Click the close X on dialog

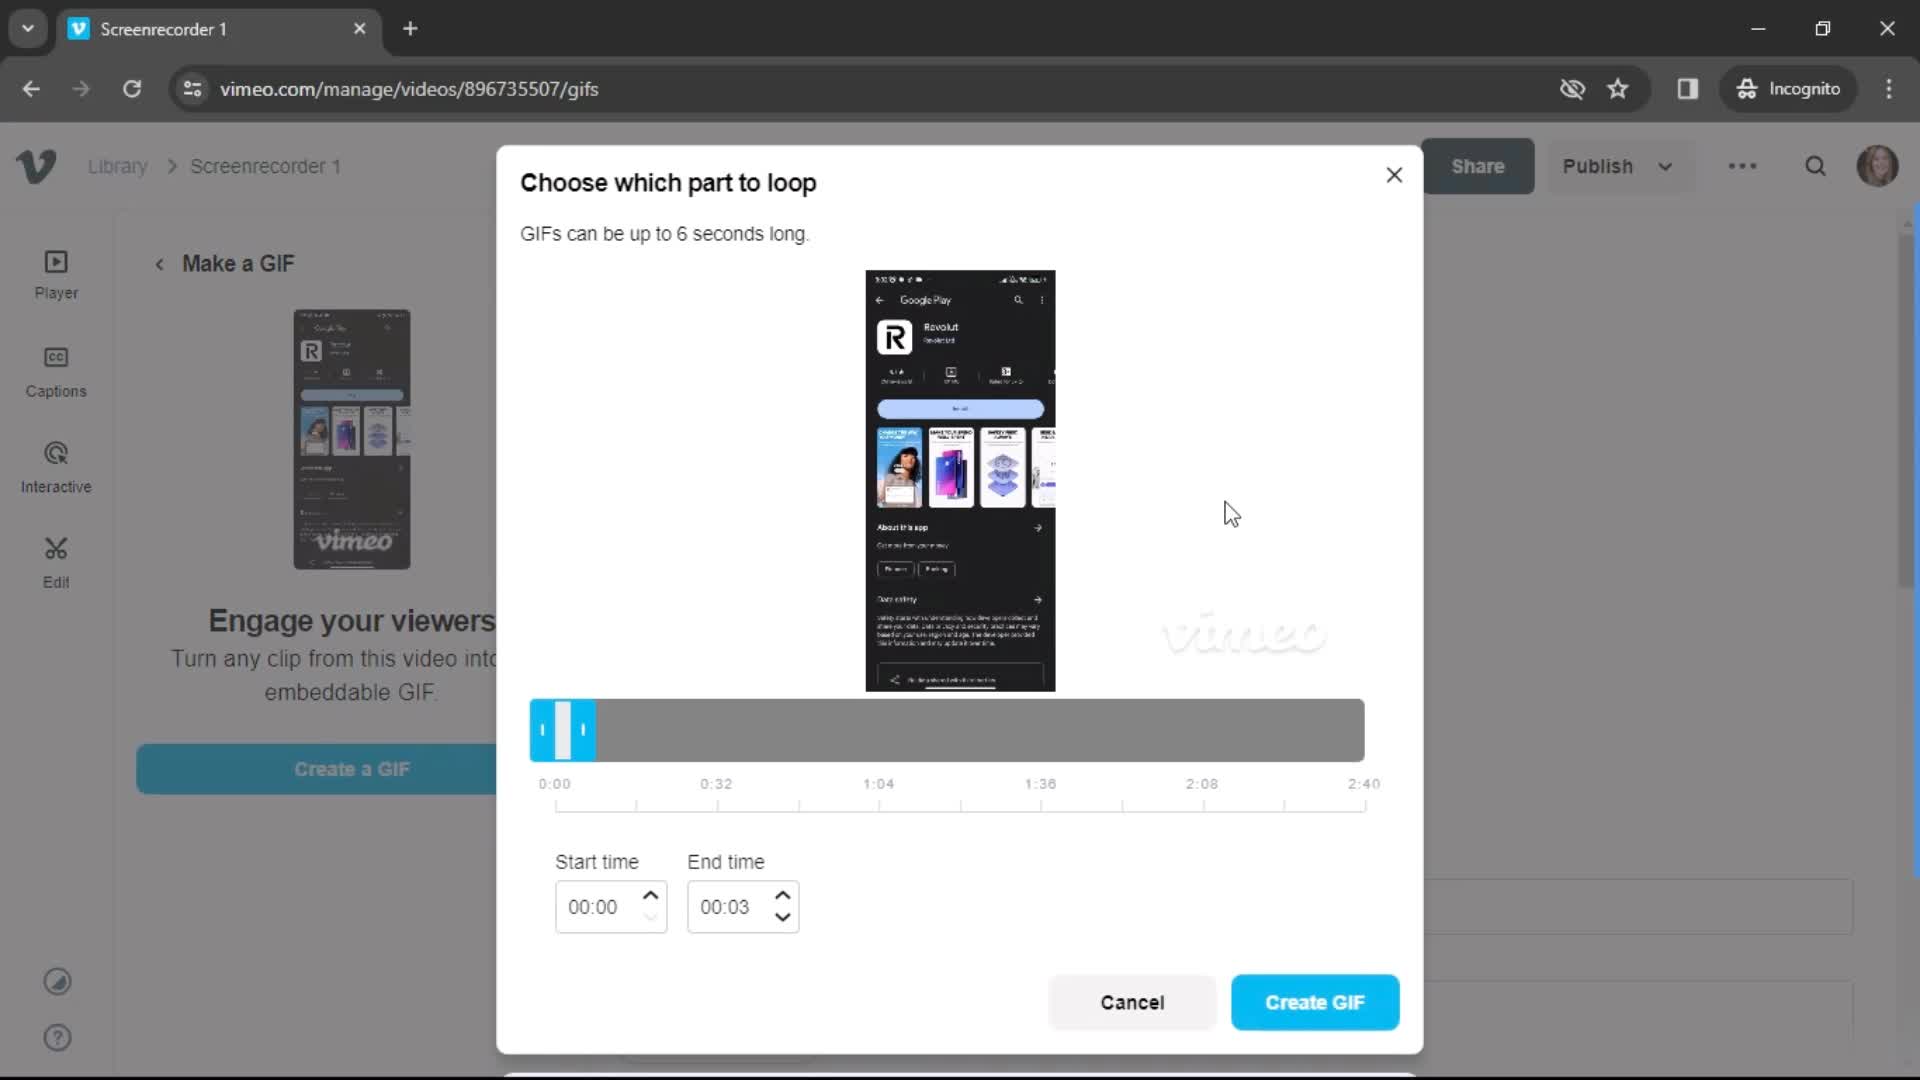(x=1394, y=174)
